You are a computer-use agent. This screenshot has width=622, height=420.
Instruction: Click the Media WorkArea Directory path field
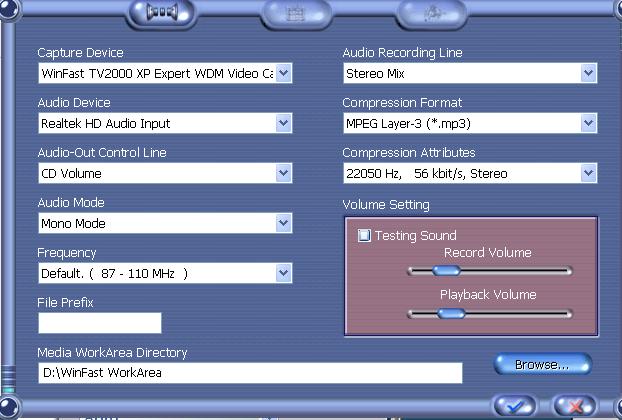pyautogui.click(x=250, y=373)
